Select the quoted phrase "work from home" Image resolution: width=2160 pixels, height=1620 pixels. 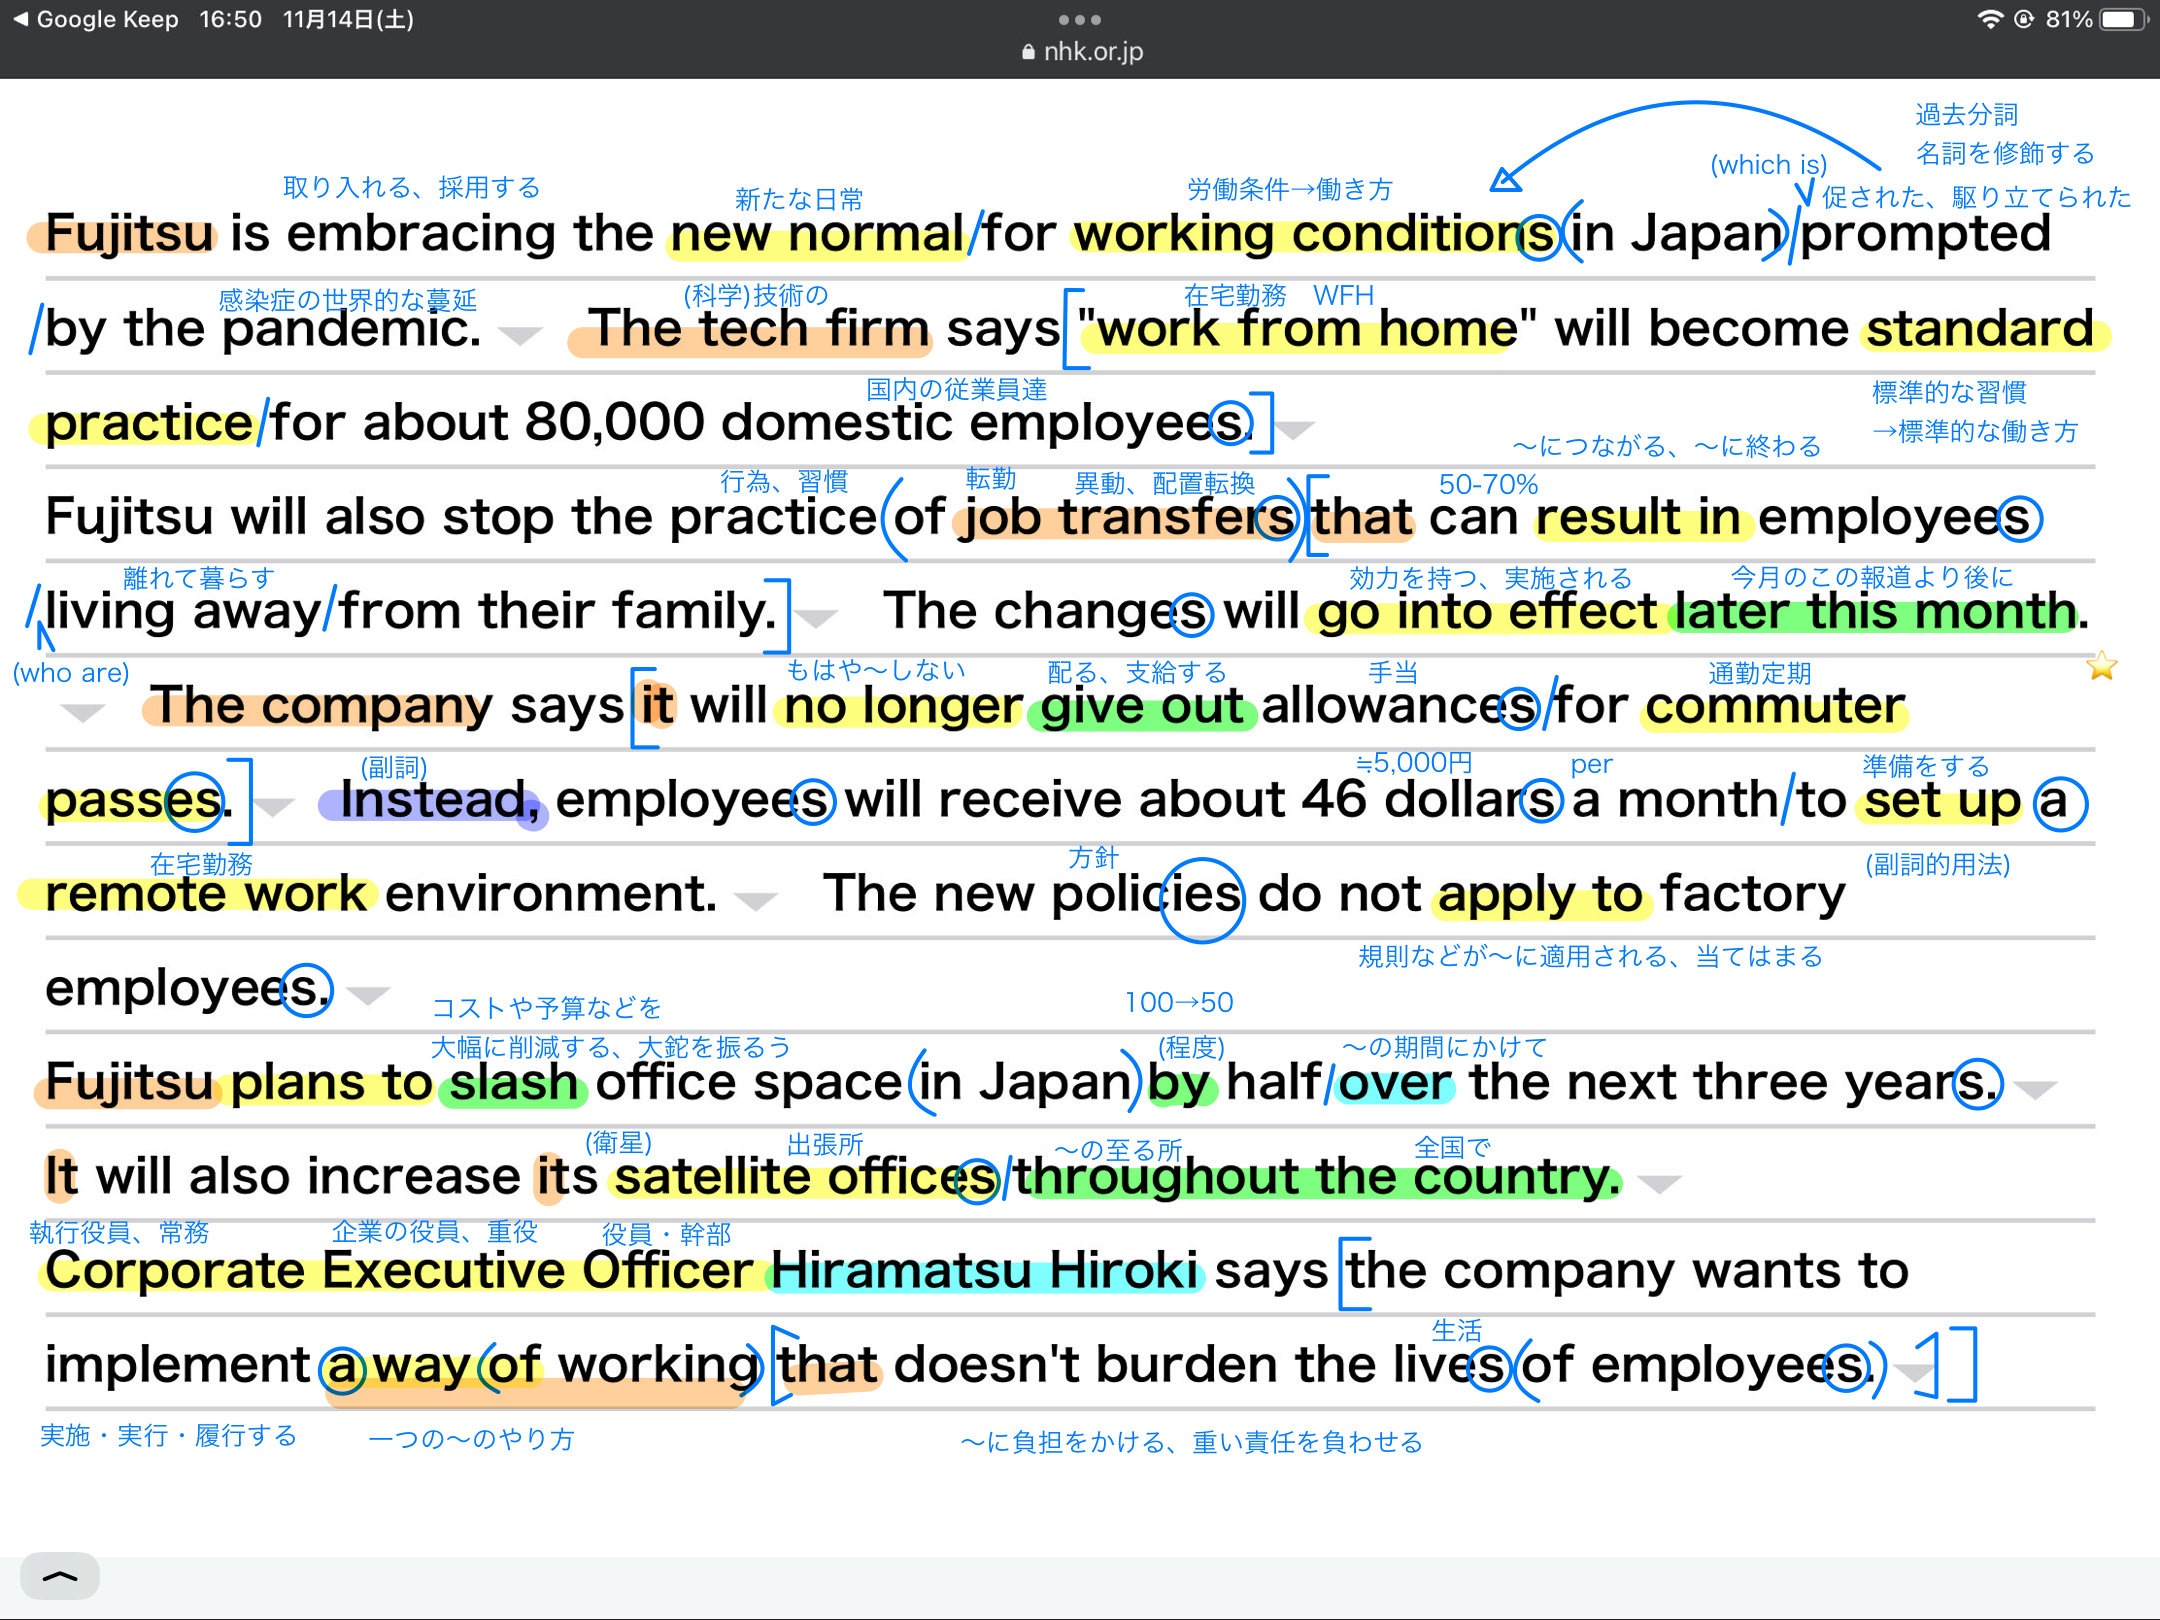click(1307, 329)
